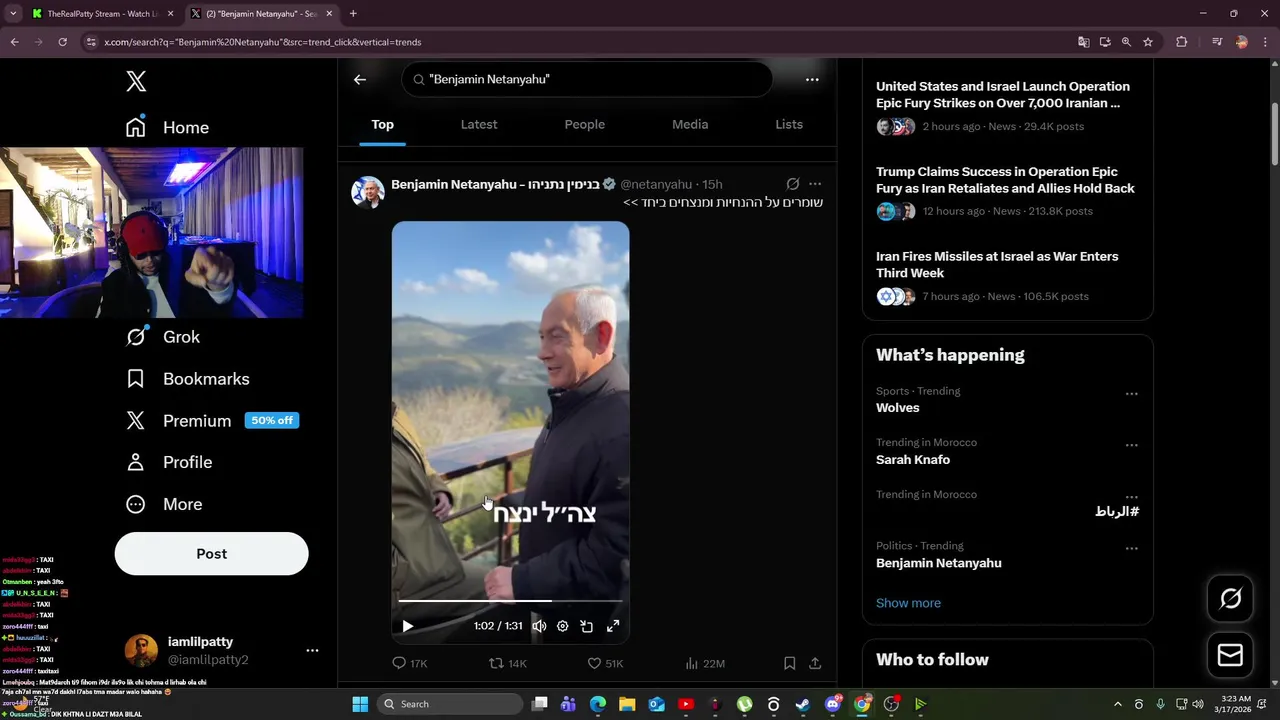The height and width of the screenshot is (720, 1280).
Task: Click the browser address bar URL
Action: point(262,42)
